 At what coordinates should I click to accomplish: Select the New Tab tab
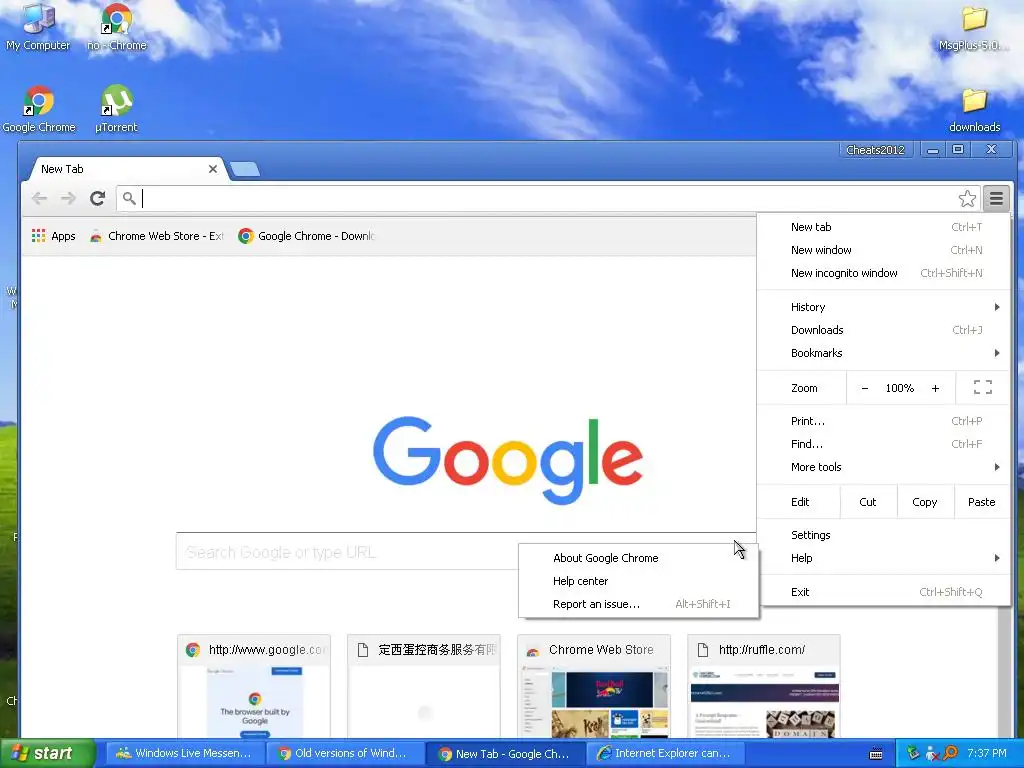click(124, 169)
